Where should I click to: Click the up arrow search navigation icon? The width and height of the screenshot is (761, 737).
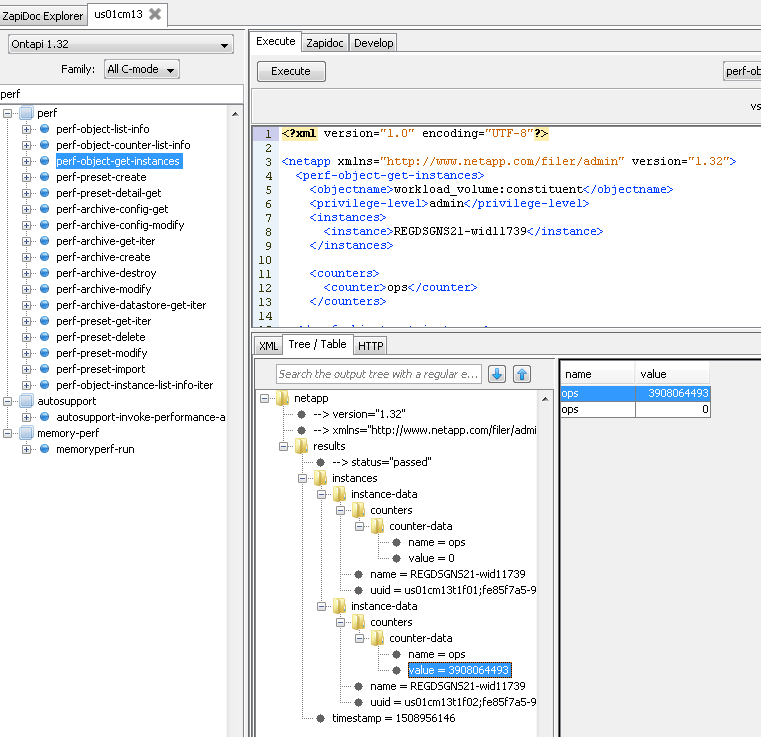pyautogui.click(x=522, y=374)
